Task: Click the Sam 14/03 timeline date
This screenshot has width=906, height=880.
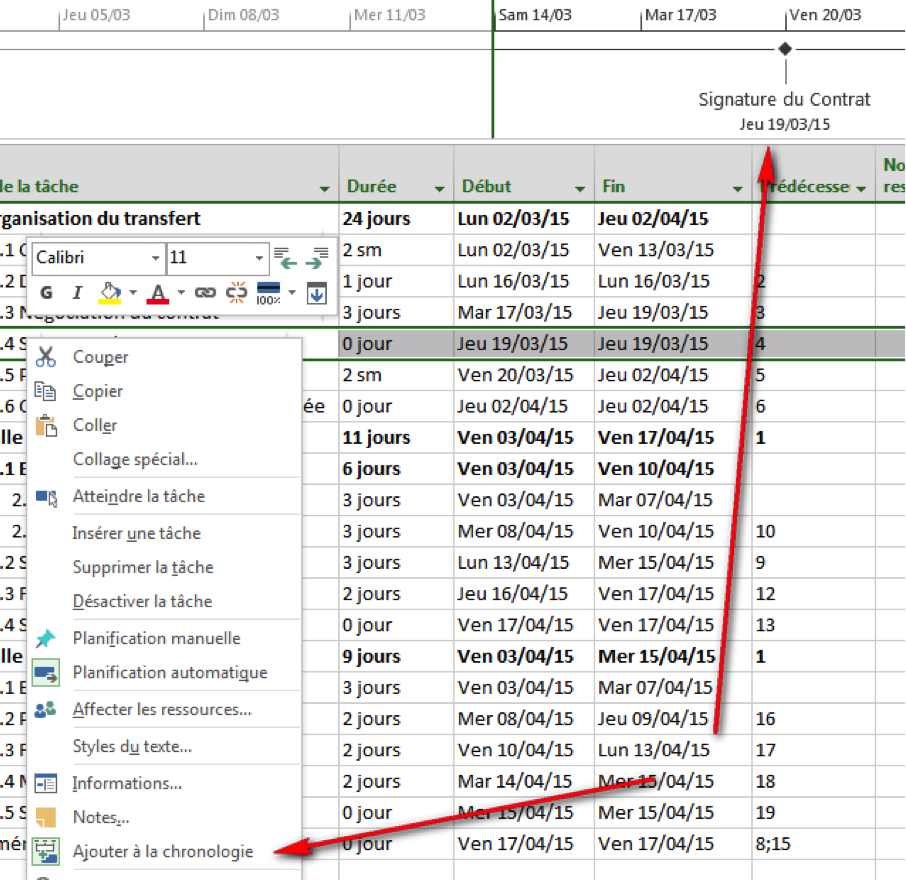Action: (535, 15)
